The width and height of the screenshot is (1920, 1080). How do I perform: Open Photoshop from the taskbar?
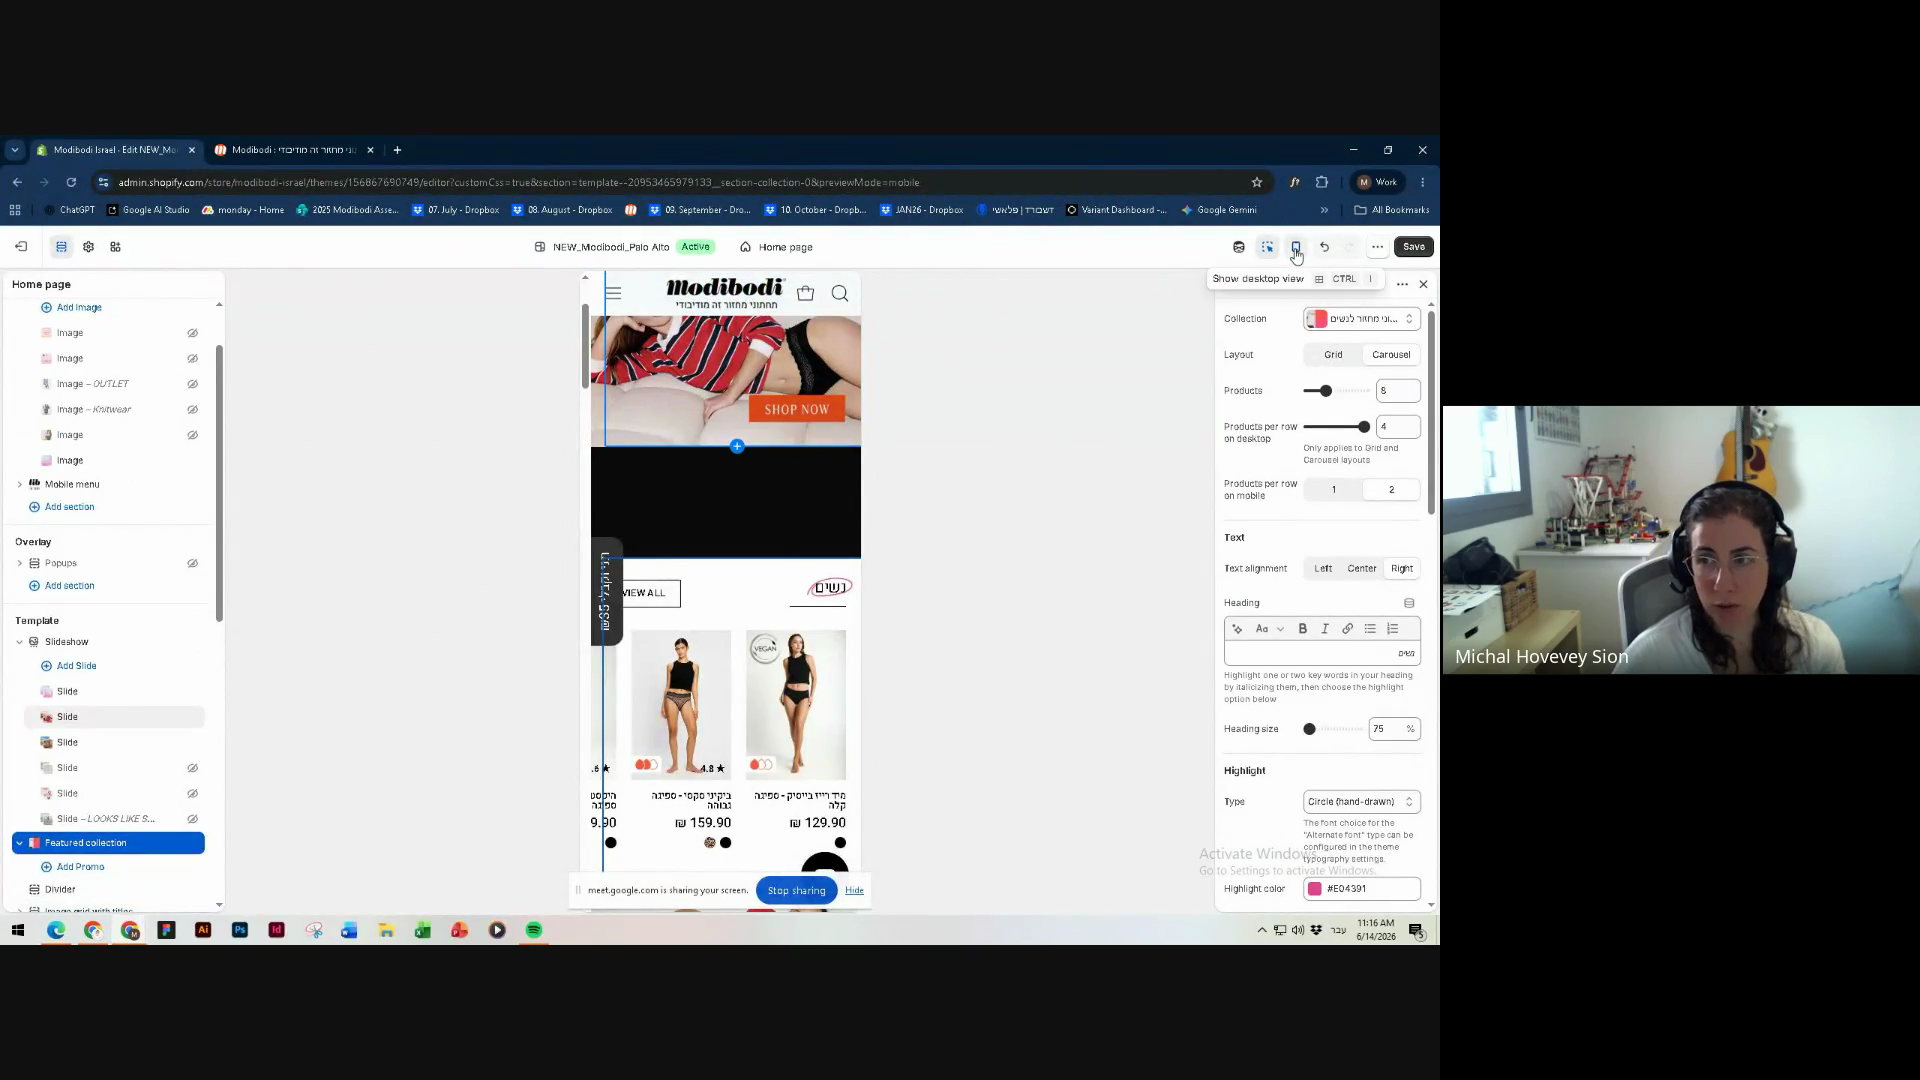pyautogui.click(x=240, y=930)
